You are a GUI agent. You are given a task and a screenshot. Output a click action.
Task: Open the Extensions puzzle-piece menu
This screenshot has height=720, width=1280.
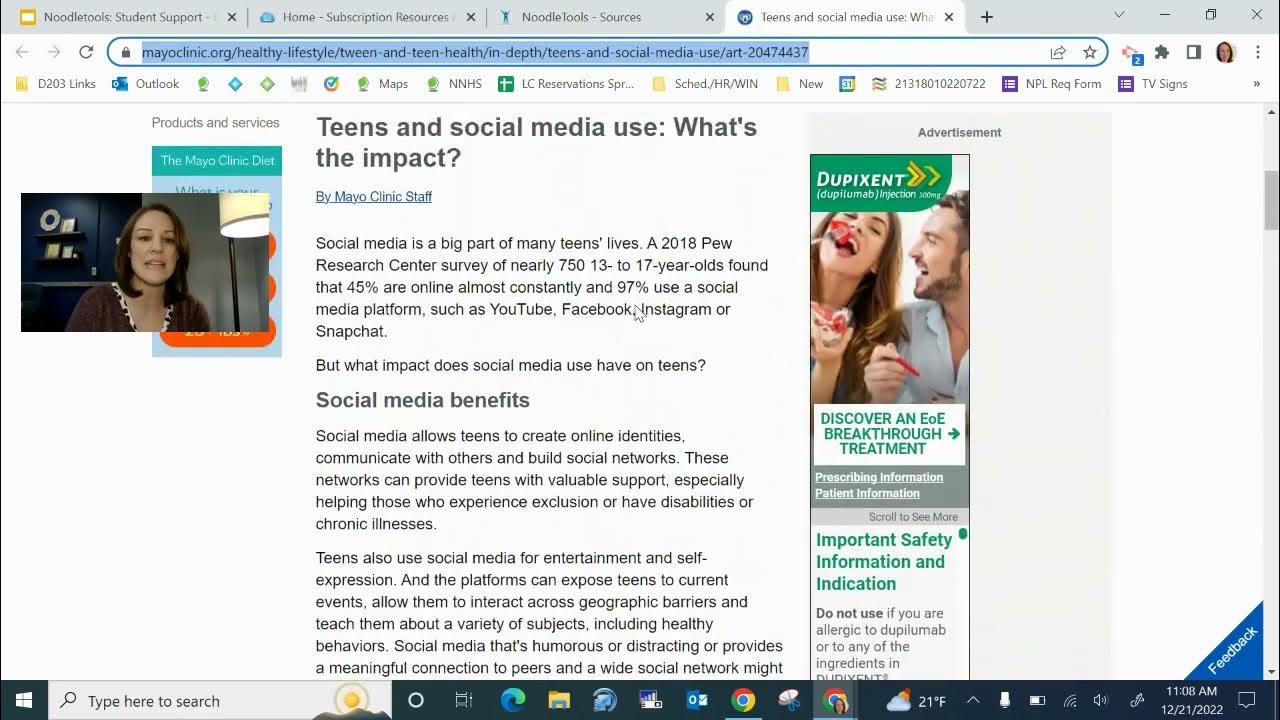[1162, 53]
